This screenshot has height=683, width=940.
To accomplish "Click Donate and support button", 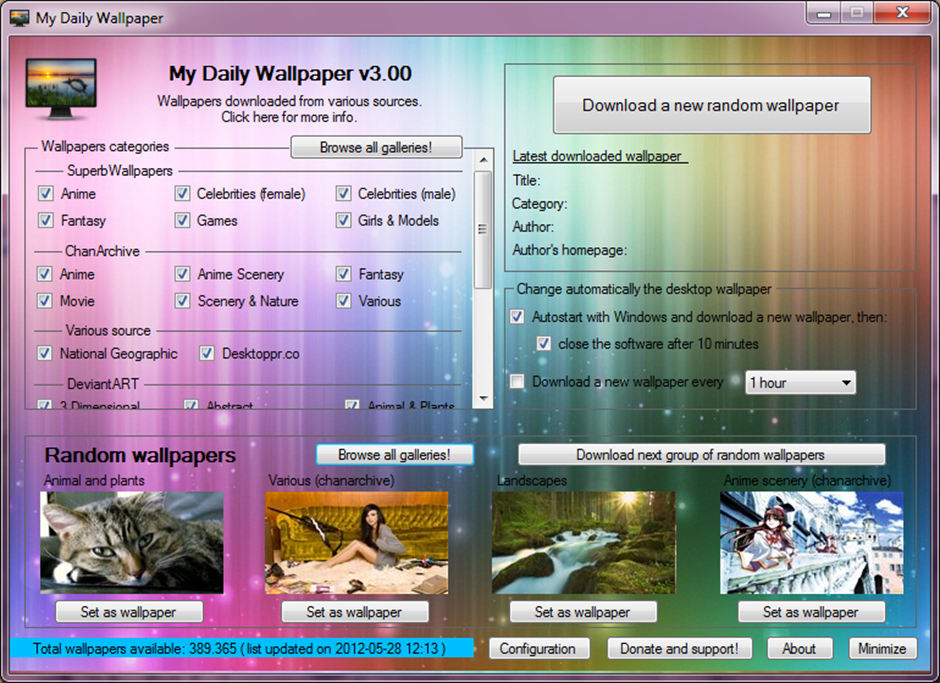I will tap(679, 648).
